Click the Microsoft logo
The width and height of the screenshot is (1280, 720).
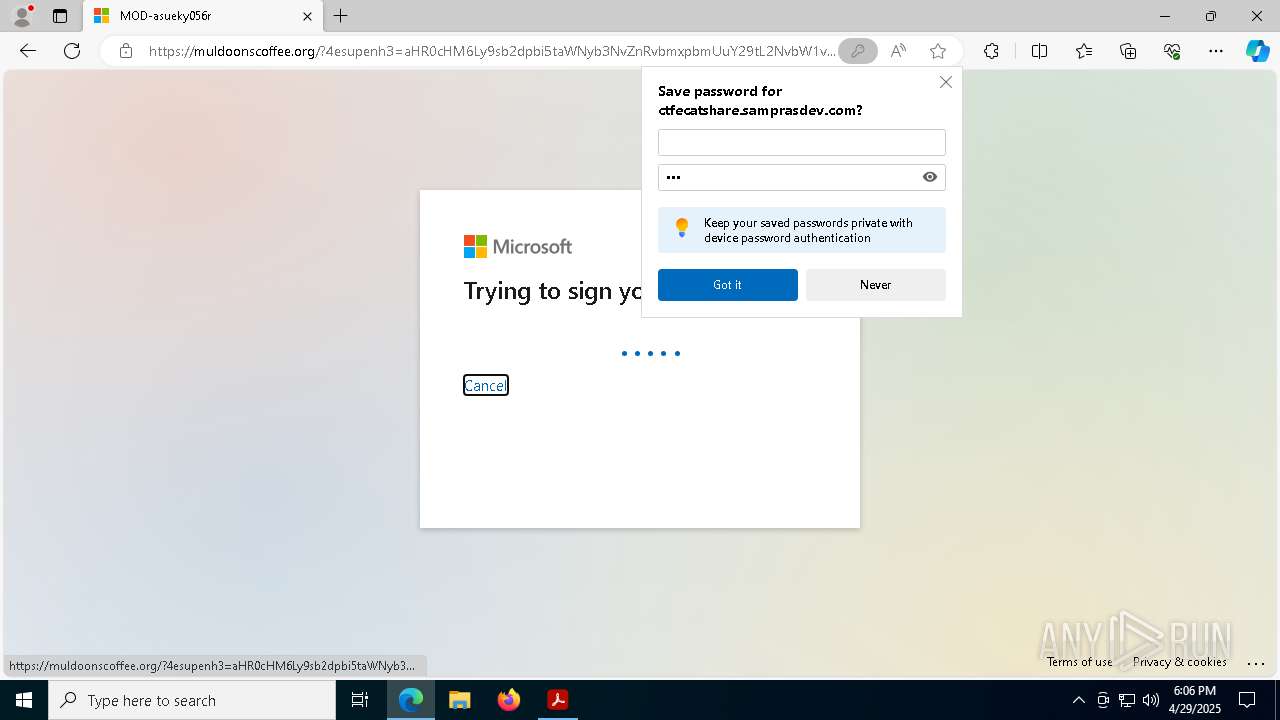(518, 247)
